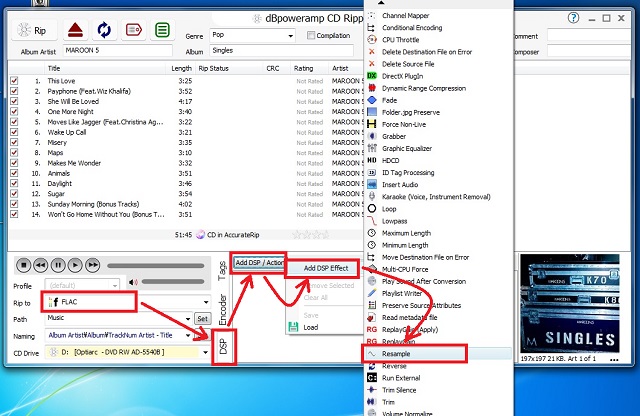Click the blue Refresh disc icon
This screenshot has height=416, width=640.
tap(104, 30)
